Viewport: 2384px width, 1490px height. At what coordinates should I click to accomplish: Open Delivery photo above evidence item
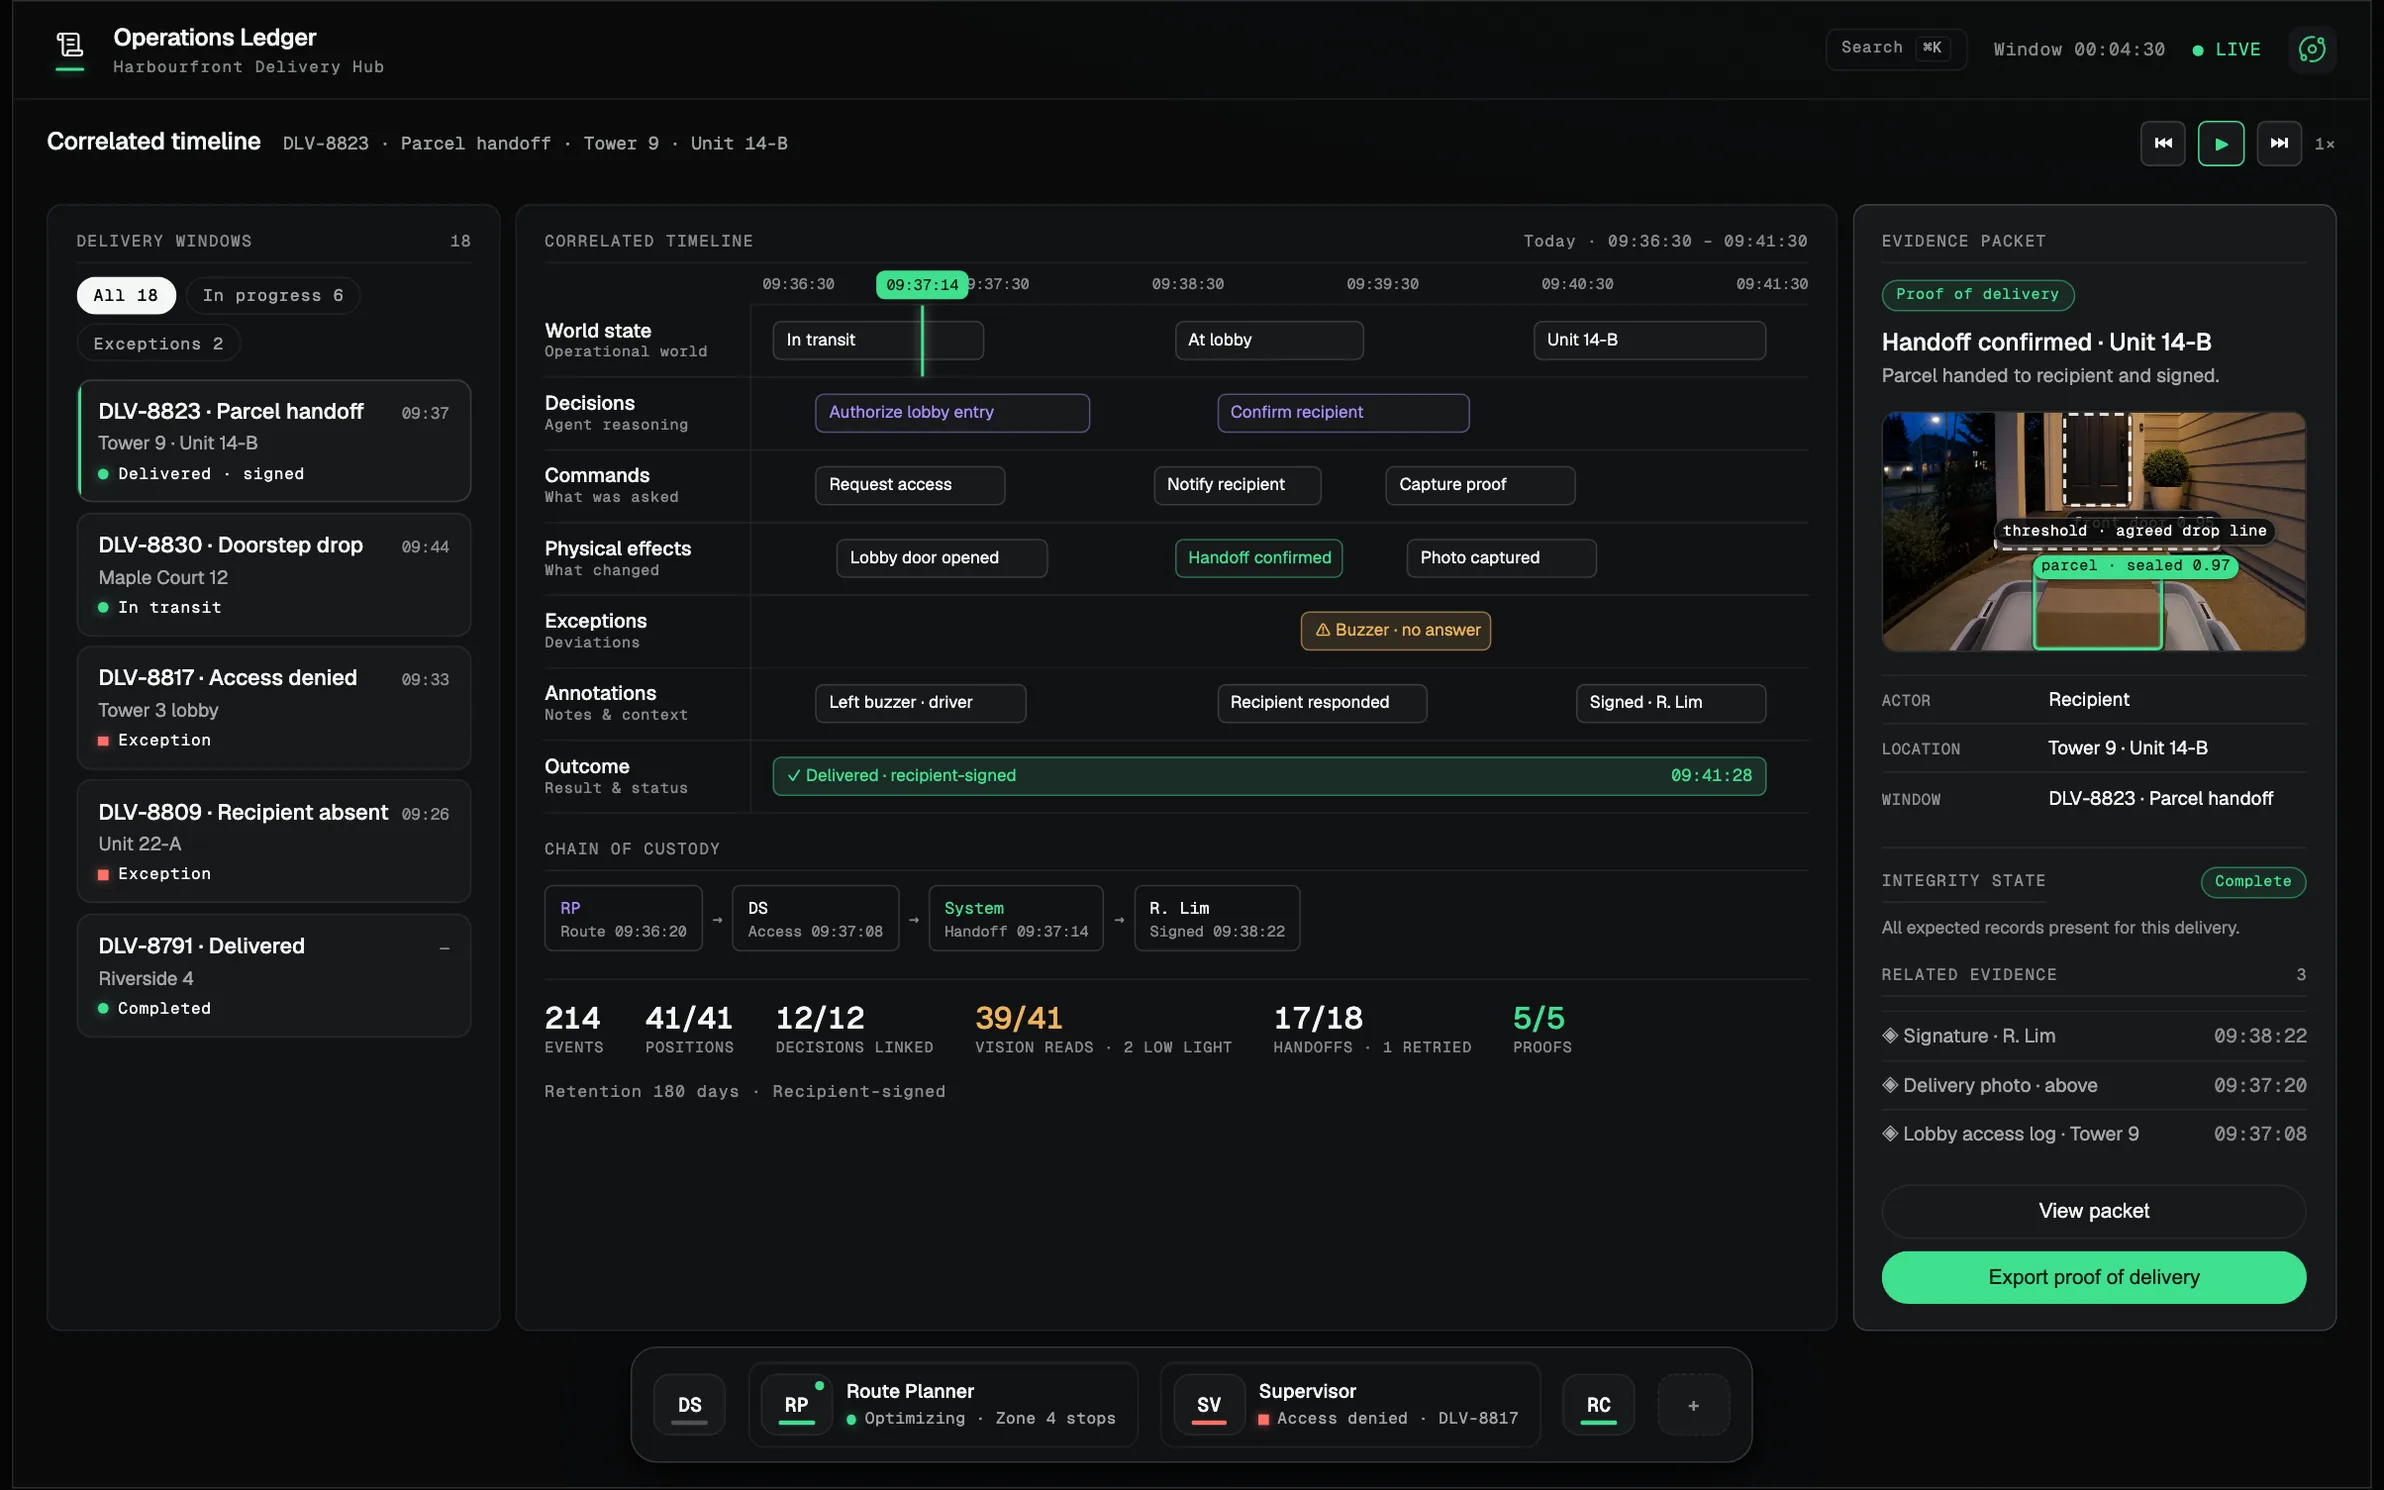click(x=2093, y=1085)
